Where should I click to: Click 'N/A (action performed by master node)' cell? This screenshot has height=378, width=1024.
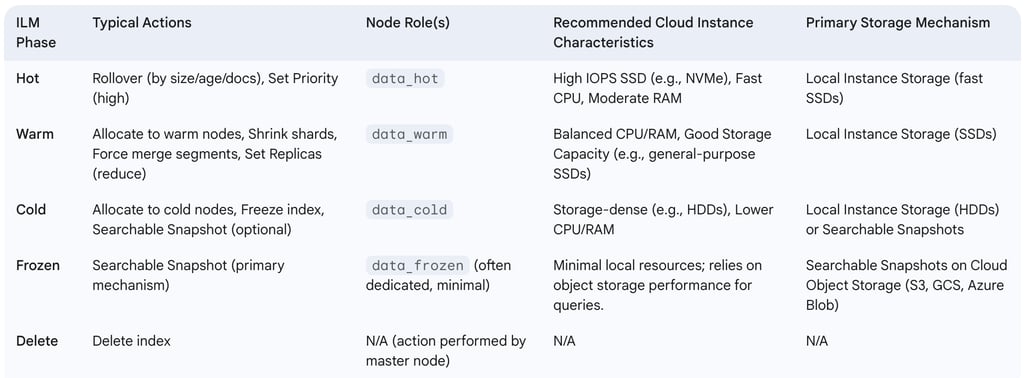tap(446, 351)
